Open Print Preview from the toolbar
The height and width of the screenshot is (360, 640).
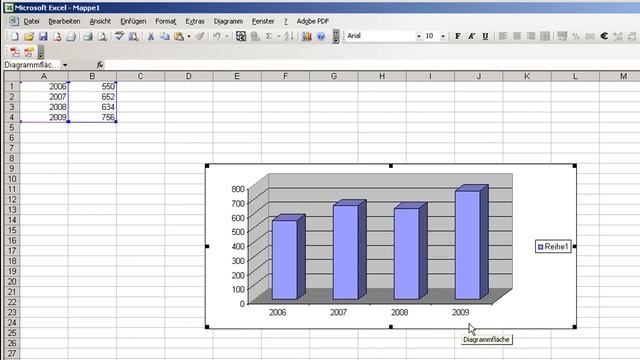[102, 36]
